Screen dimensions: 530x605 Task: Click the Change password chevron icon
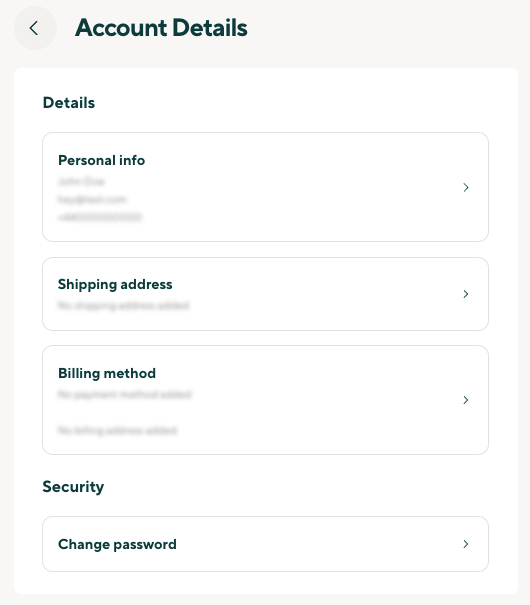(466, 544)
